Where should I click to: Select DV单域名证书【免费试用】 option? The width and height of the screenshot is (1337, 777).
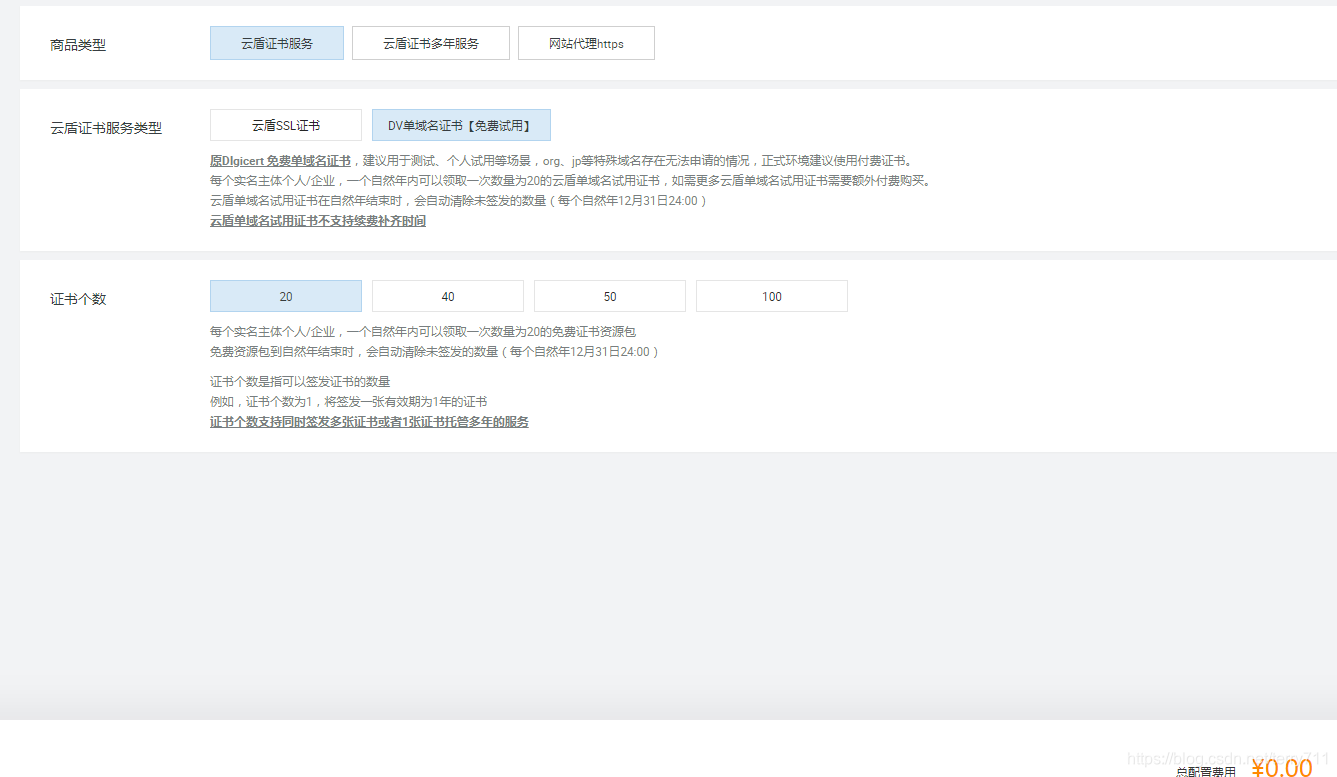(460, 124)
